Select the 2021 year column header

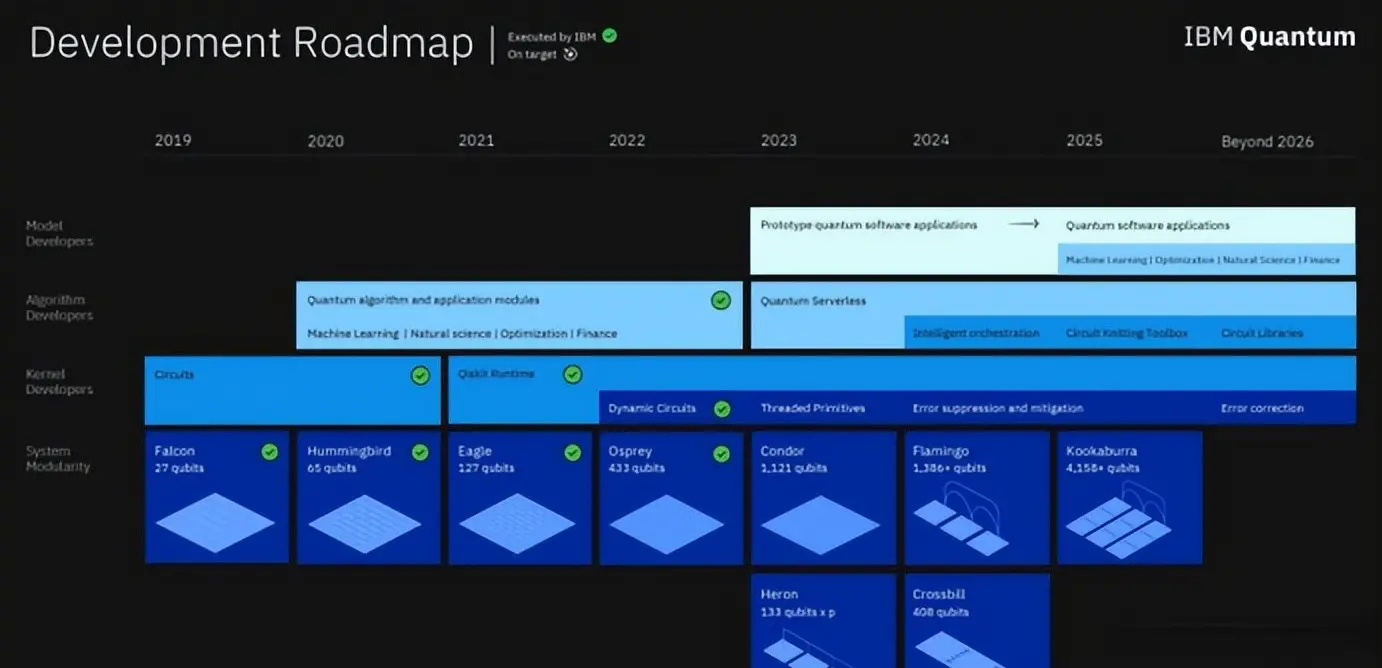(x=476, y=140)
